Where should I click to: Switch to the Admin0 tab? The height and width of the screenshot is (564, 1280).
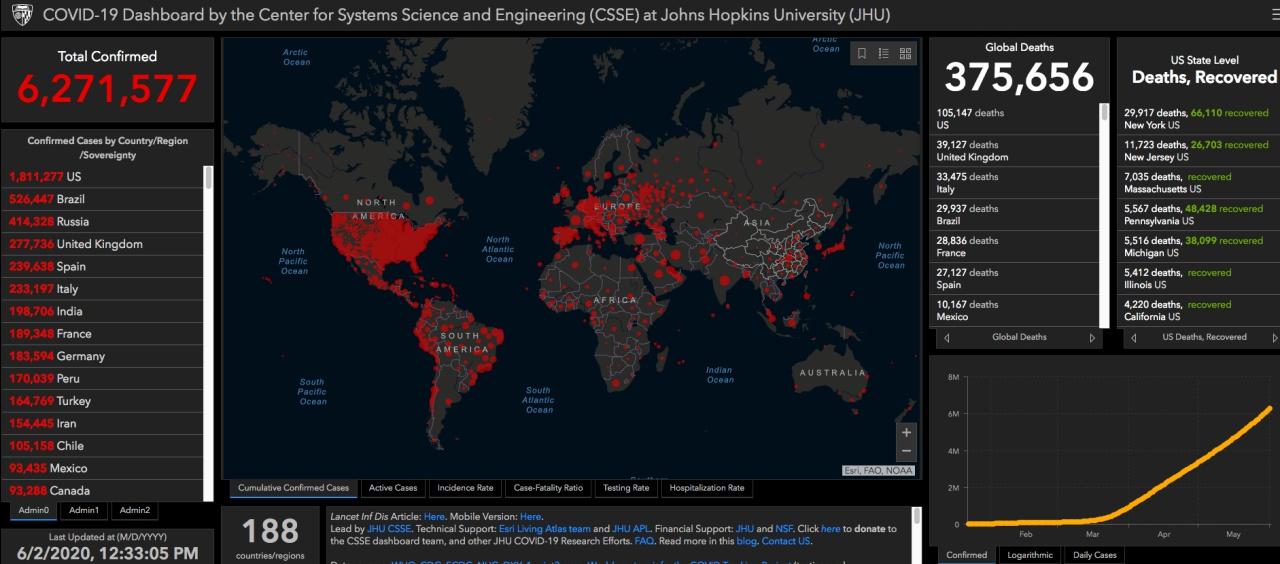[x=34, y=511]
